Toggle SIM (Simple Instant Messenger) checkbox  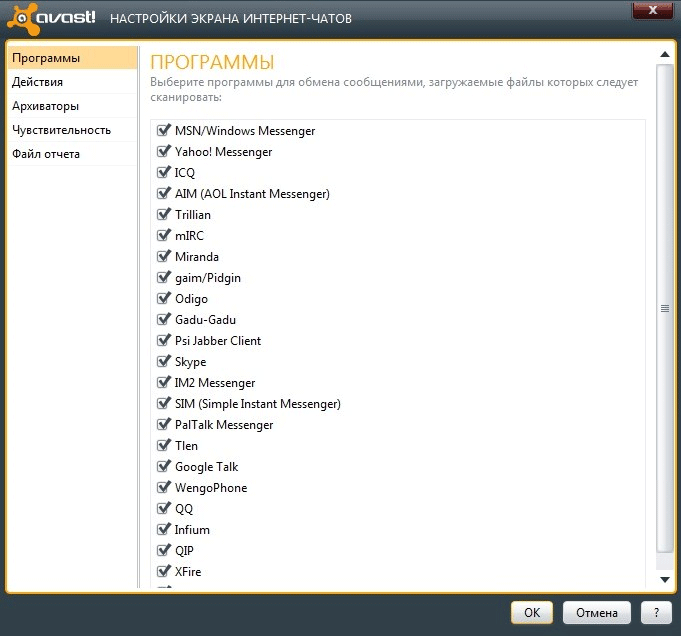pyautogui.click(x=163, y=403)
